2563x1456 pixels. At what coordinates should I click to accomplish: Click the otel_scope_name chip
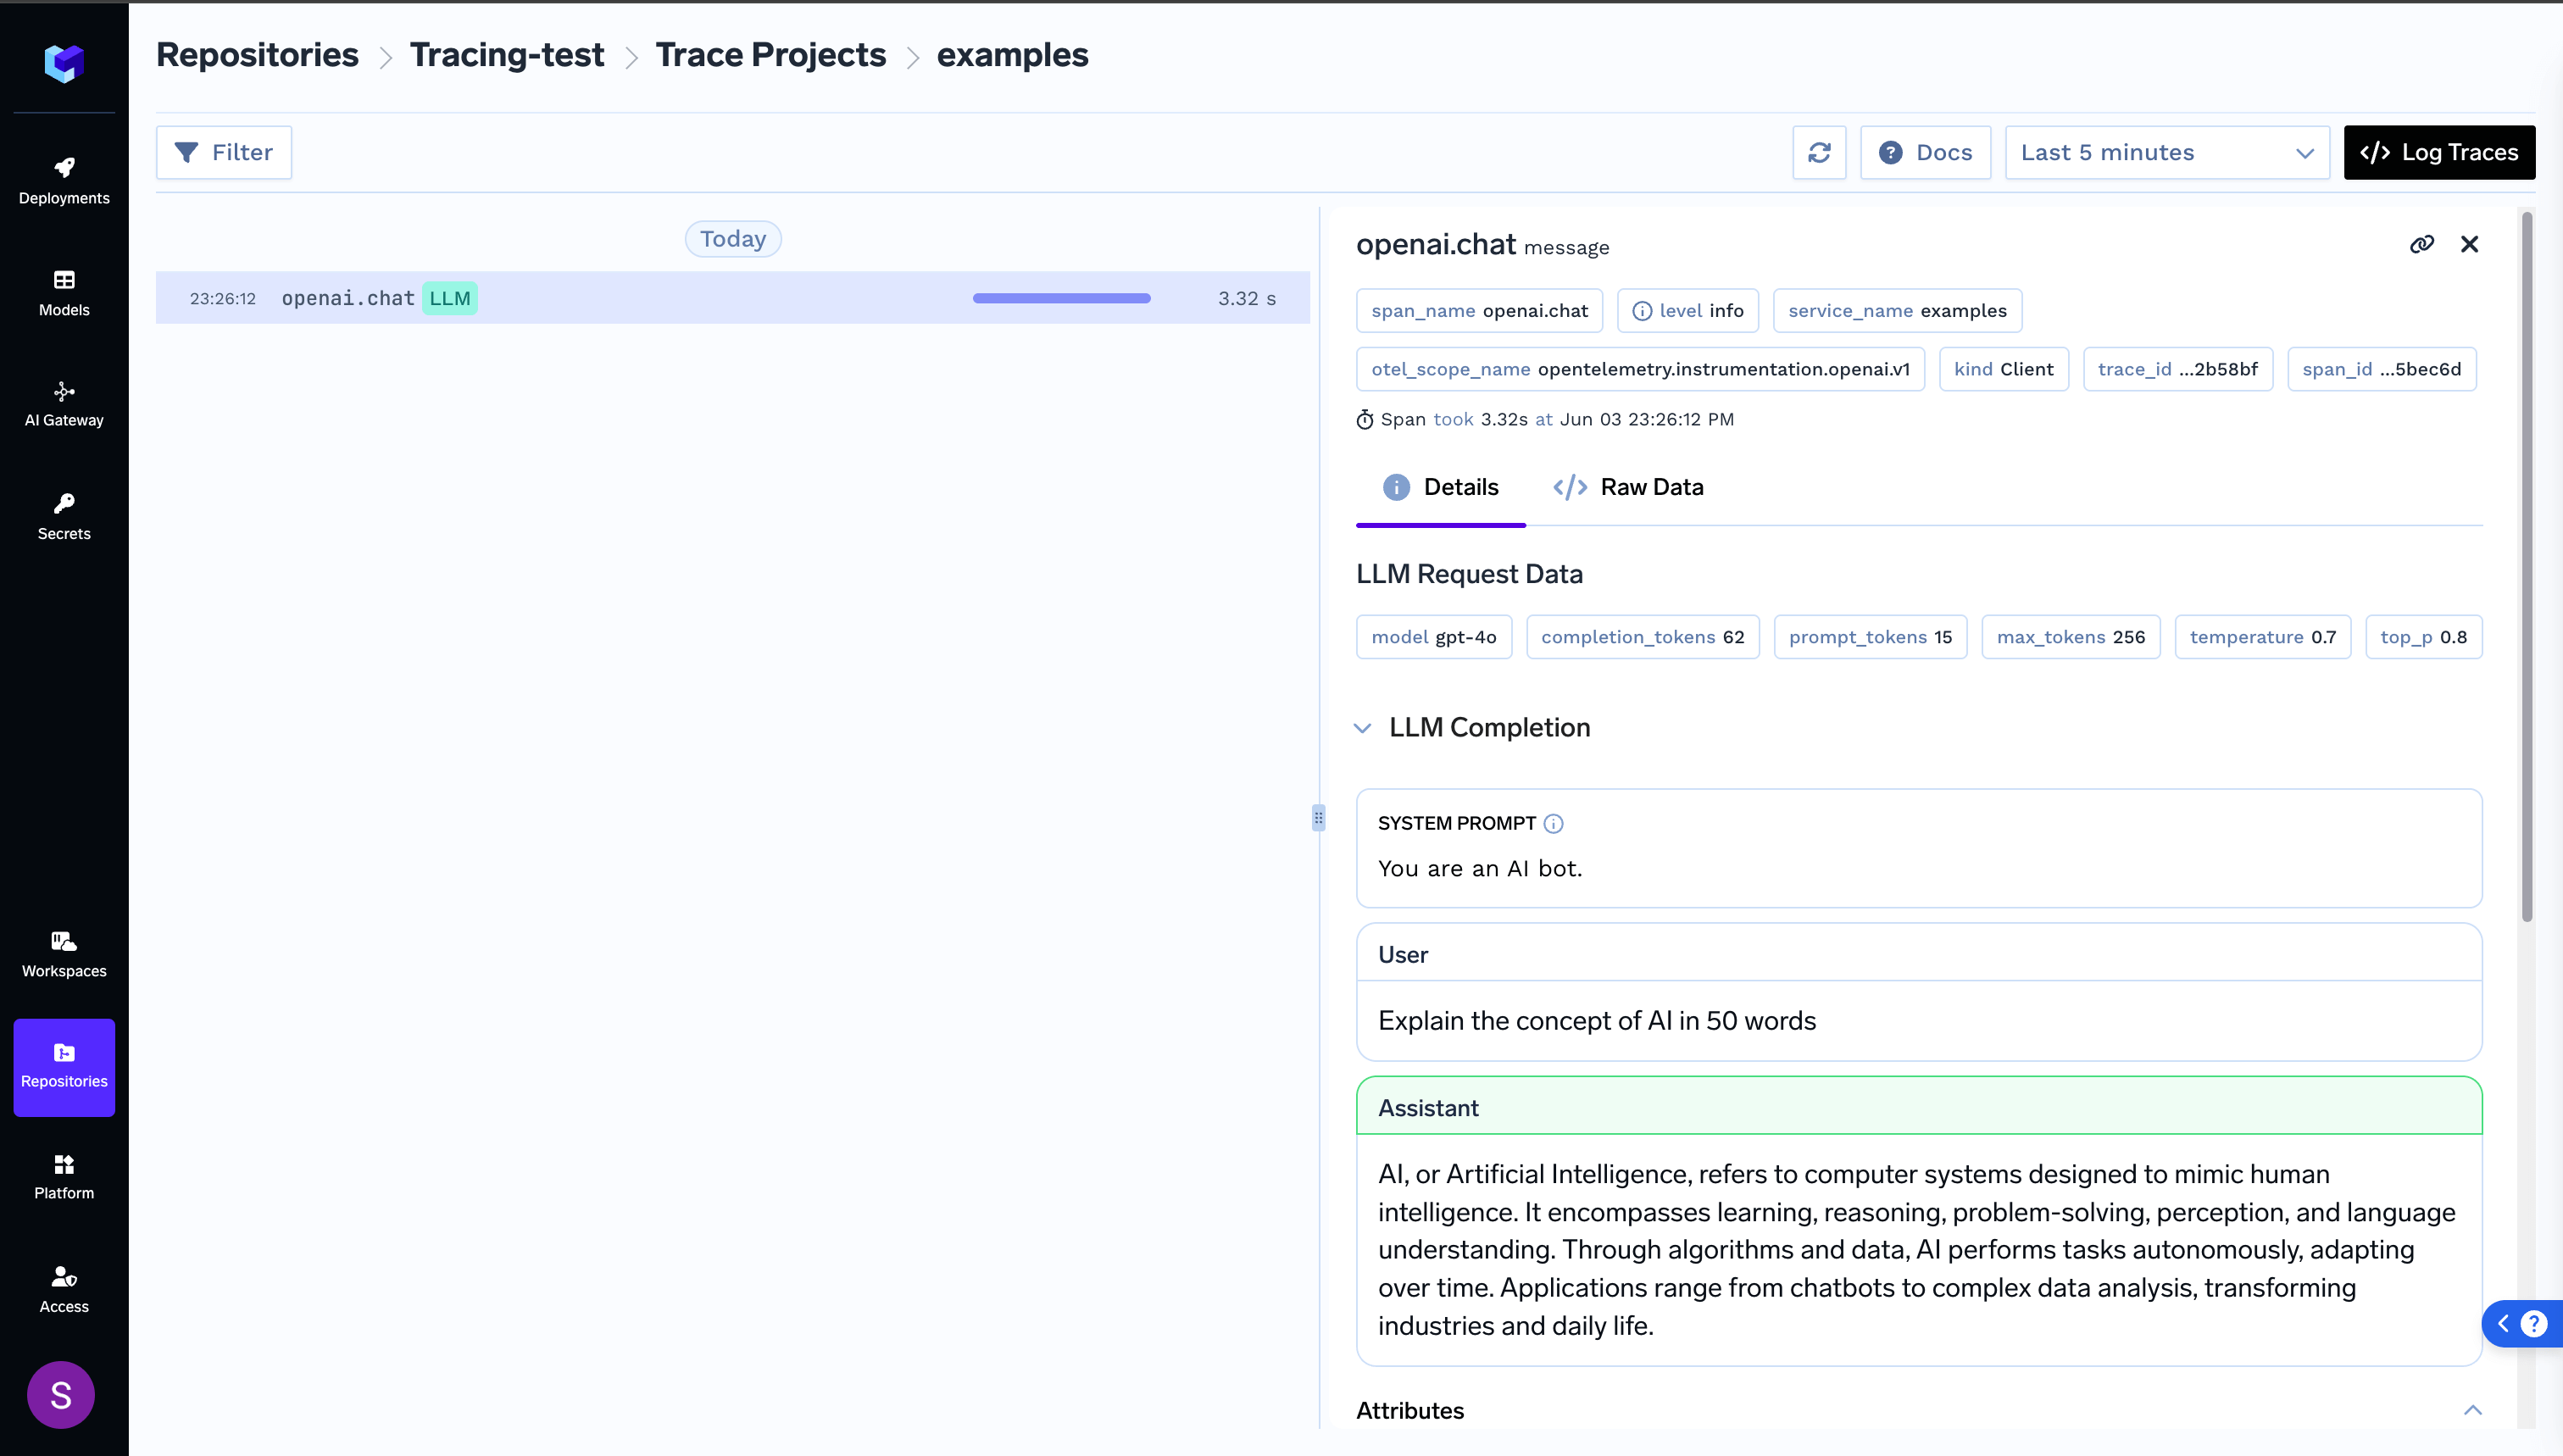(x=1640, y=369)
